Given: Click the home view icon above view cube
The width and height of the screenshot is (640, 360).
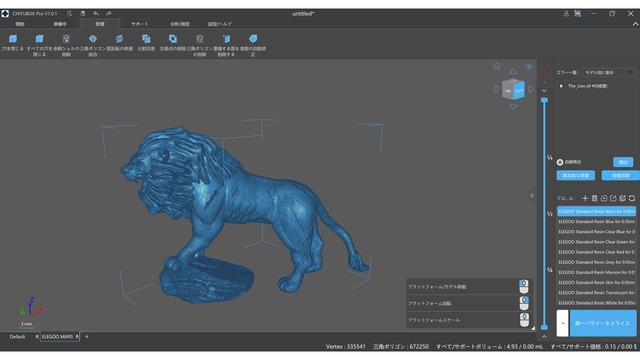Looking at the screenshot, I should [x=496, y=66].
